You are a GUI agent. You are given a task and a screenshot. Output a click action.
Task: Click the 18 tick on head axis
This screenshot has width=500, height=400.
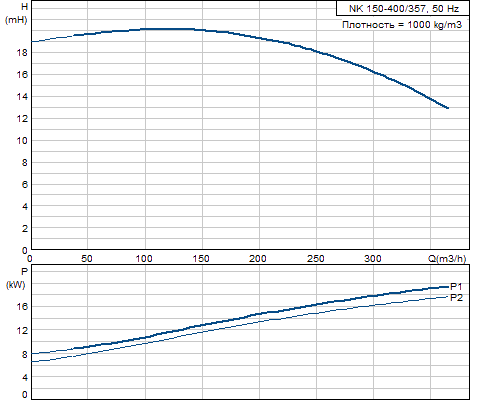coord(22,53)
